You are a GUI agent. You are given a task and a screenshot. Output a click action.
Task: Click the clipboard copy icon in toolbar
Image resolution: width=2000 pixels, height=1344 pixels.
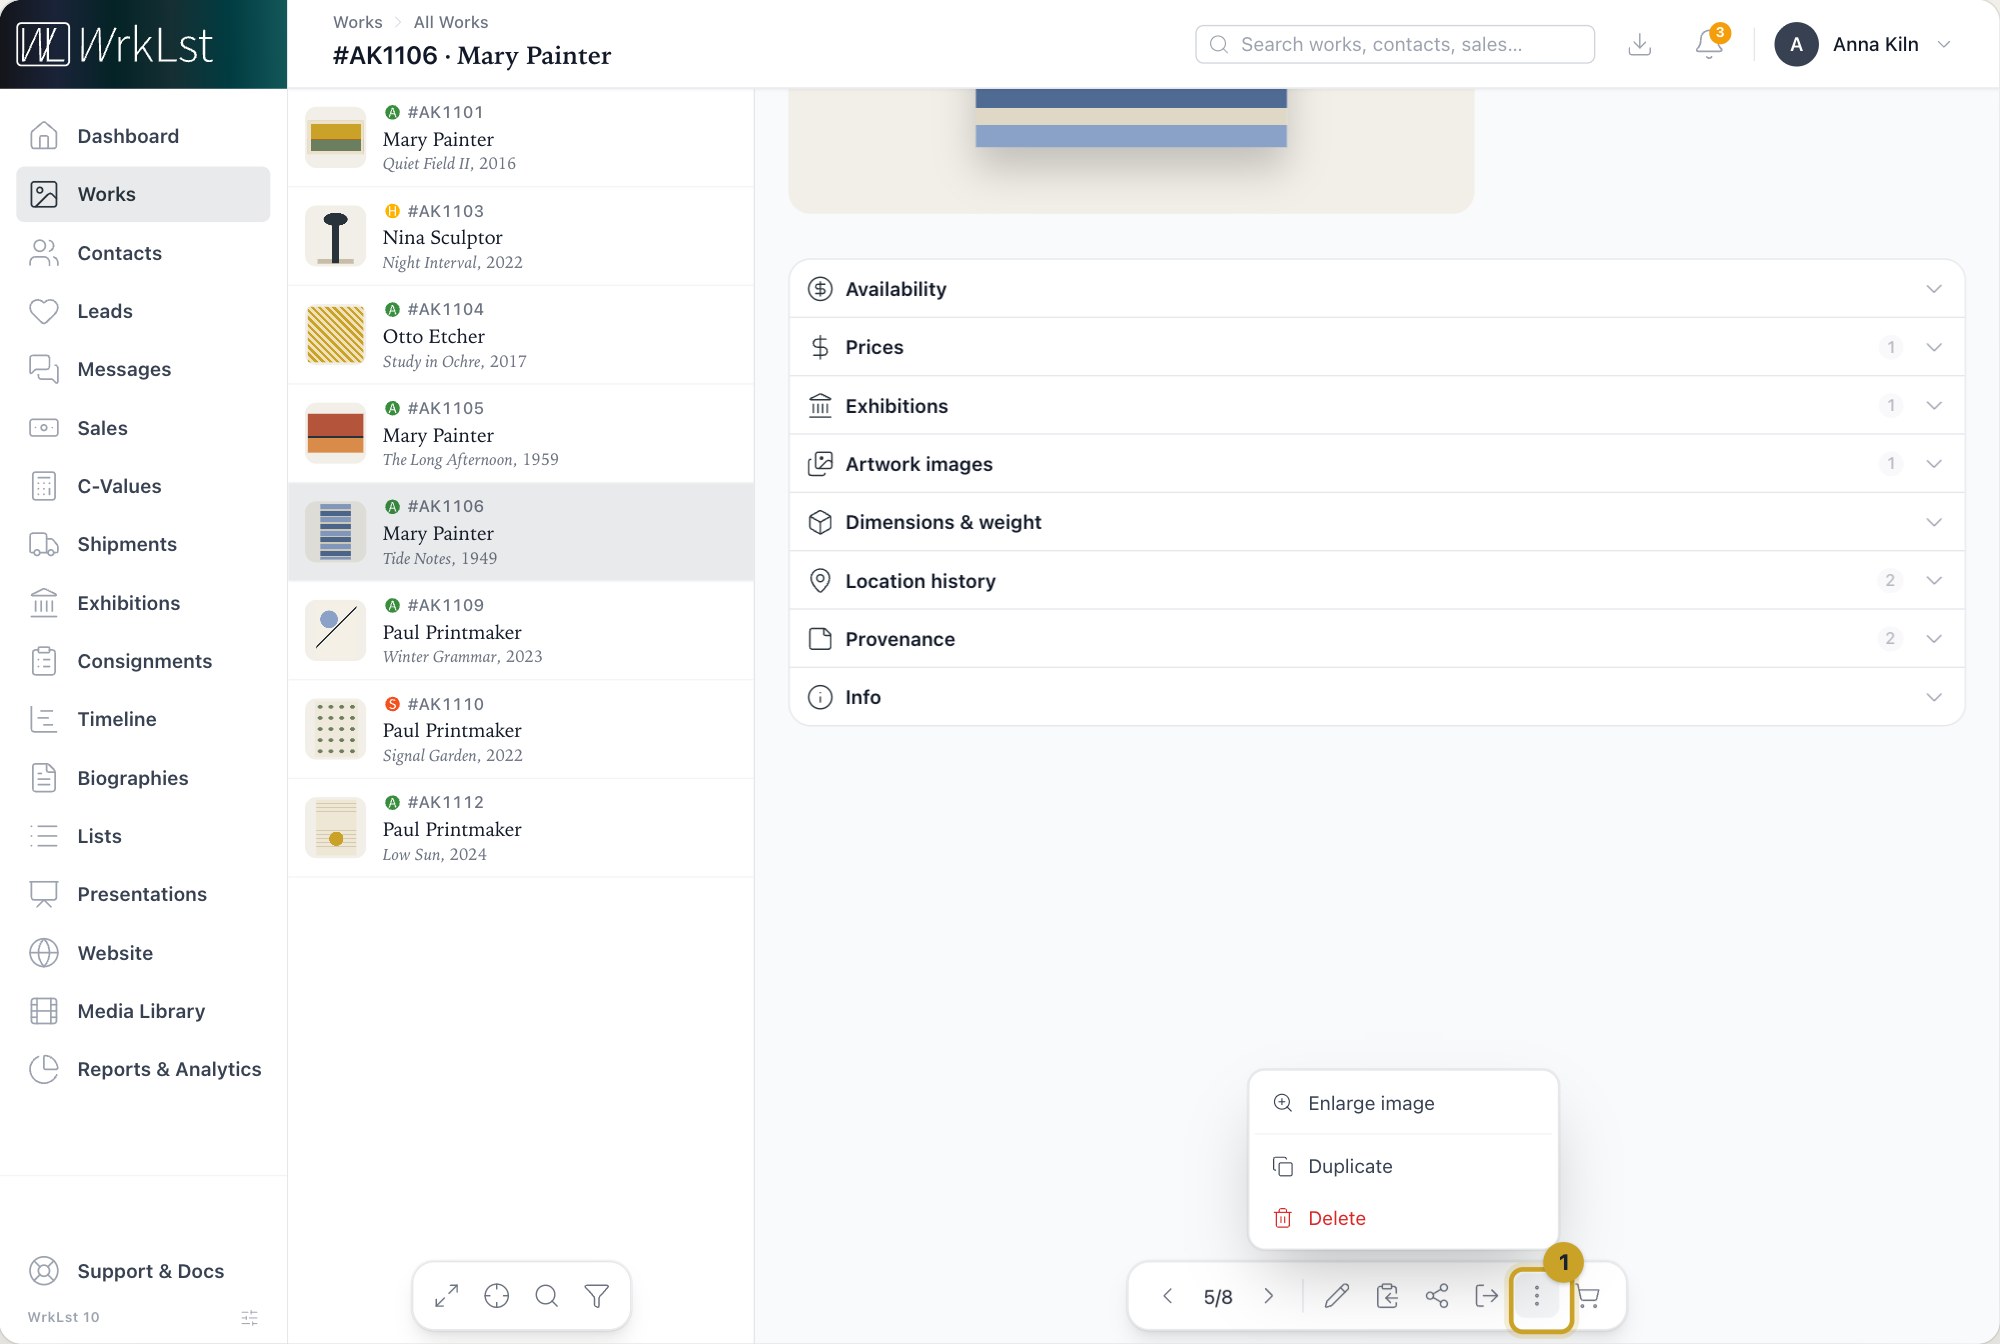(x=1387, y=1296)
